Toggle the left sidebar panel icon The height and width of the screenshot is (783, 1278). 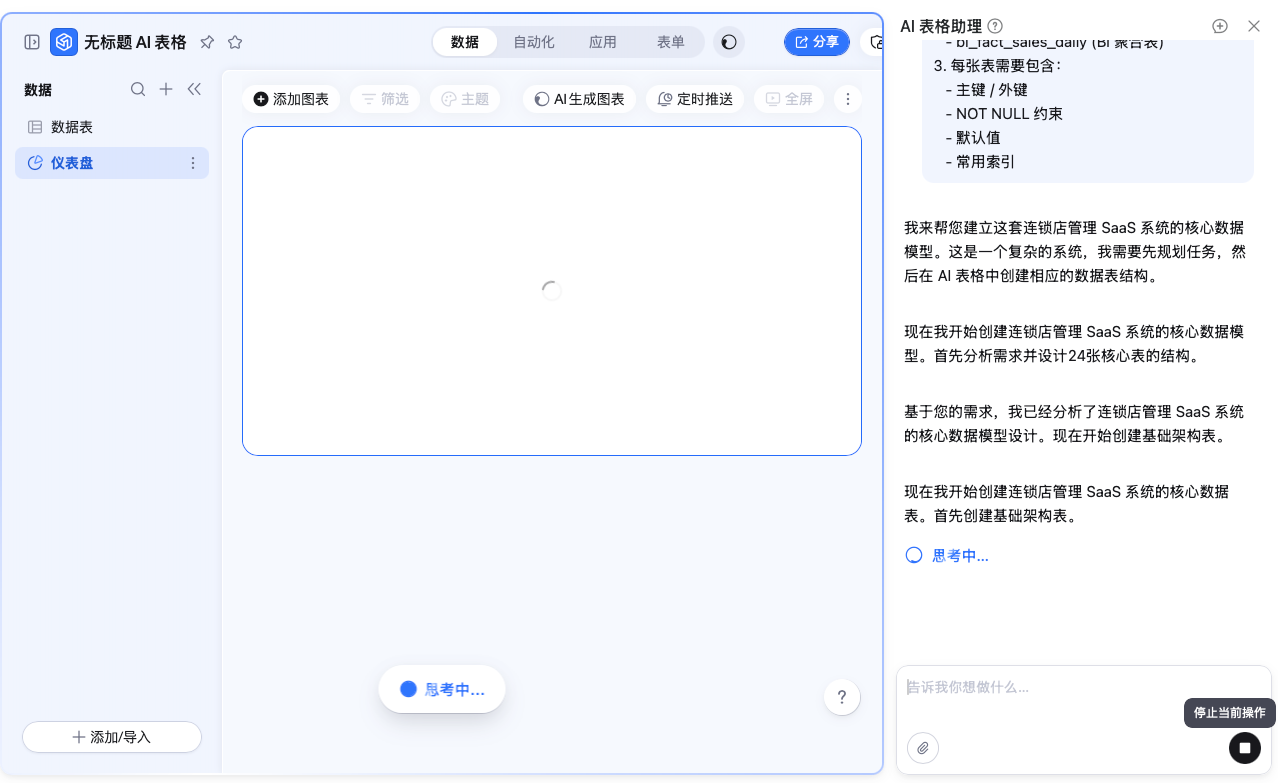click(32, 42)
